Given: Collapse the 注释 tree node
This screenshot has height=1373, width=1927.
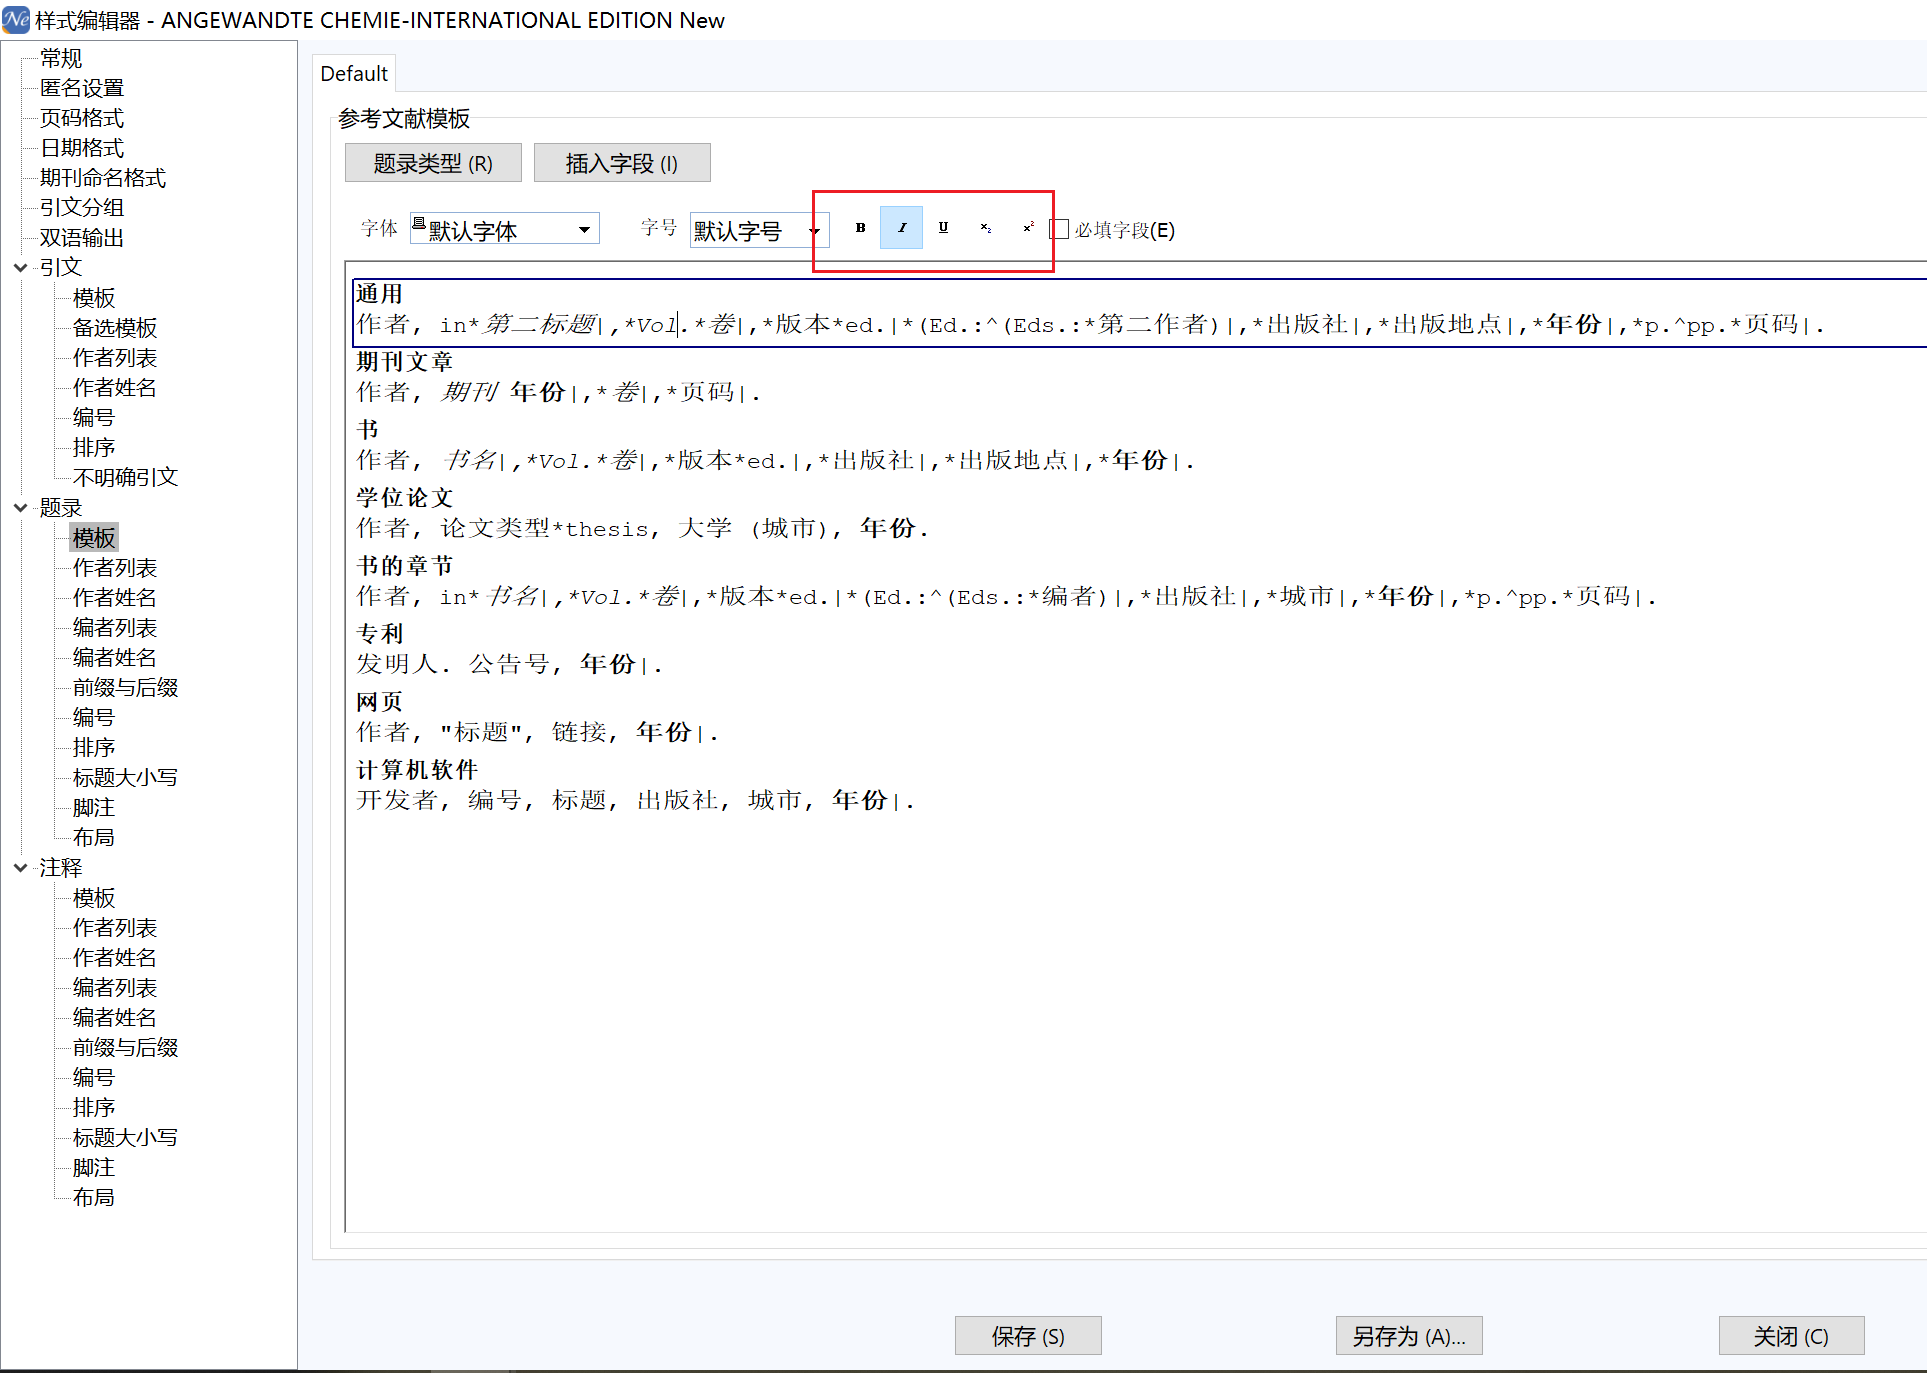Looking at the screenshot, I should point(20,868).
